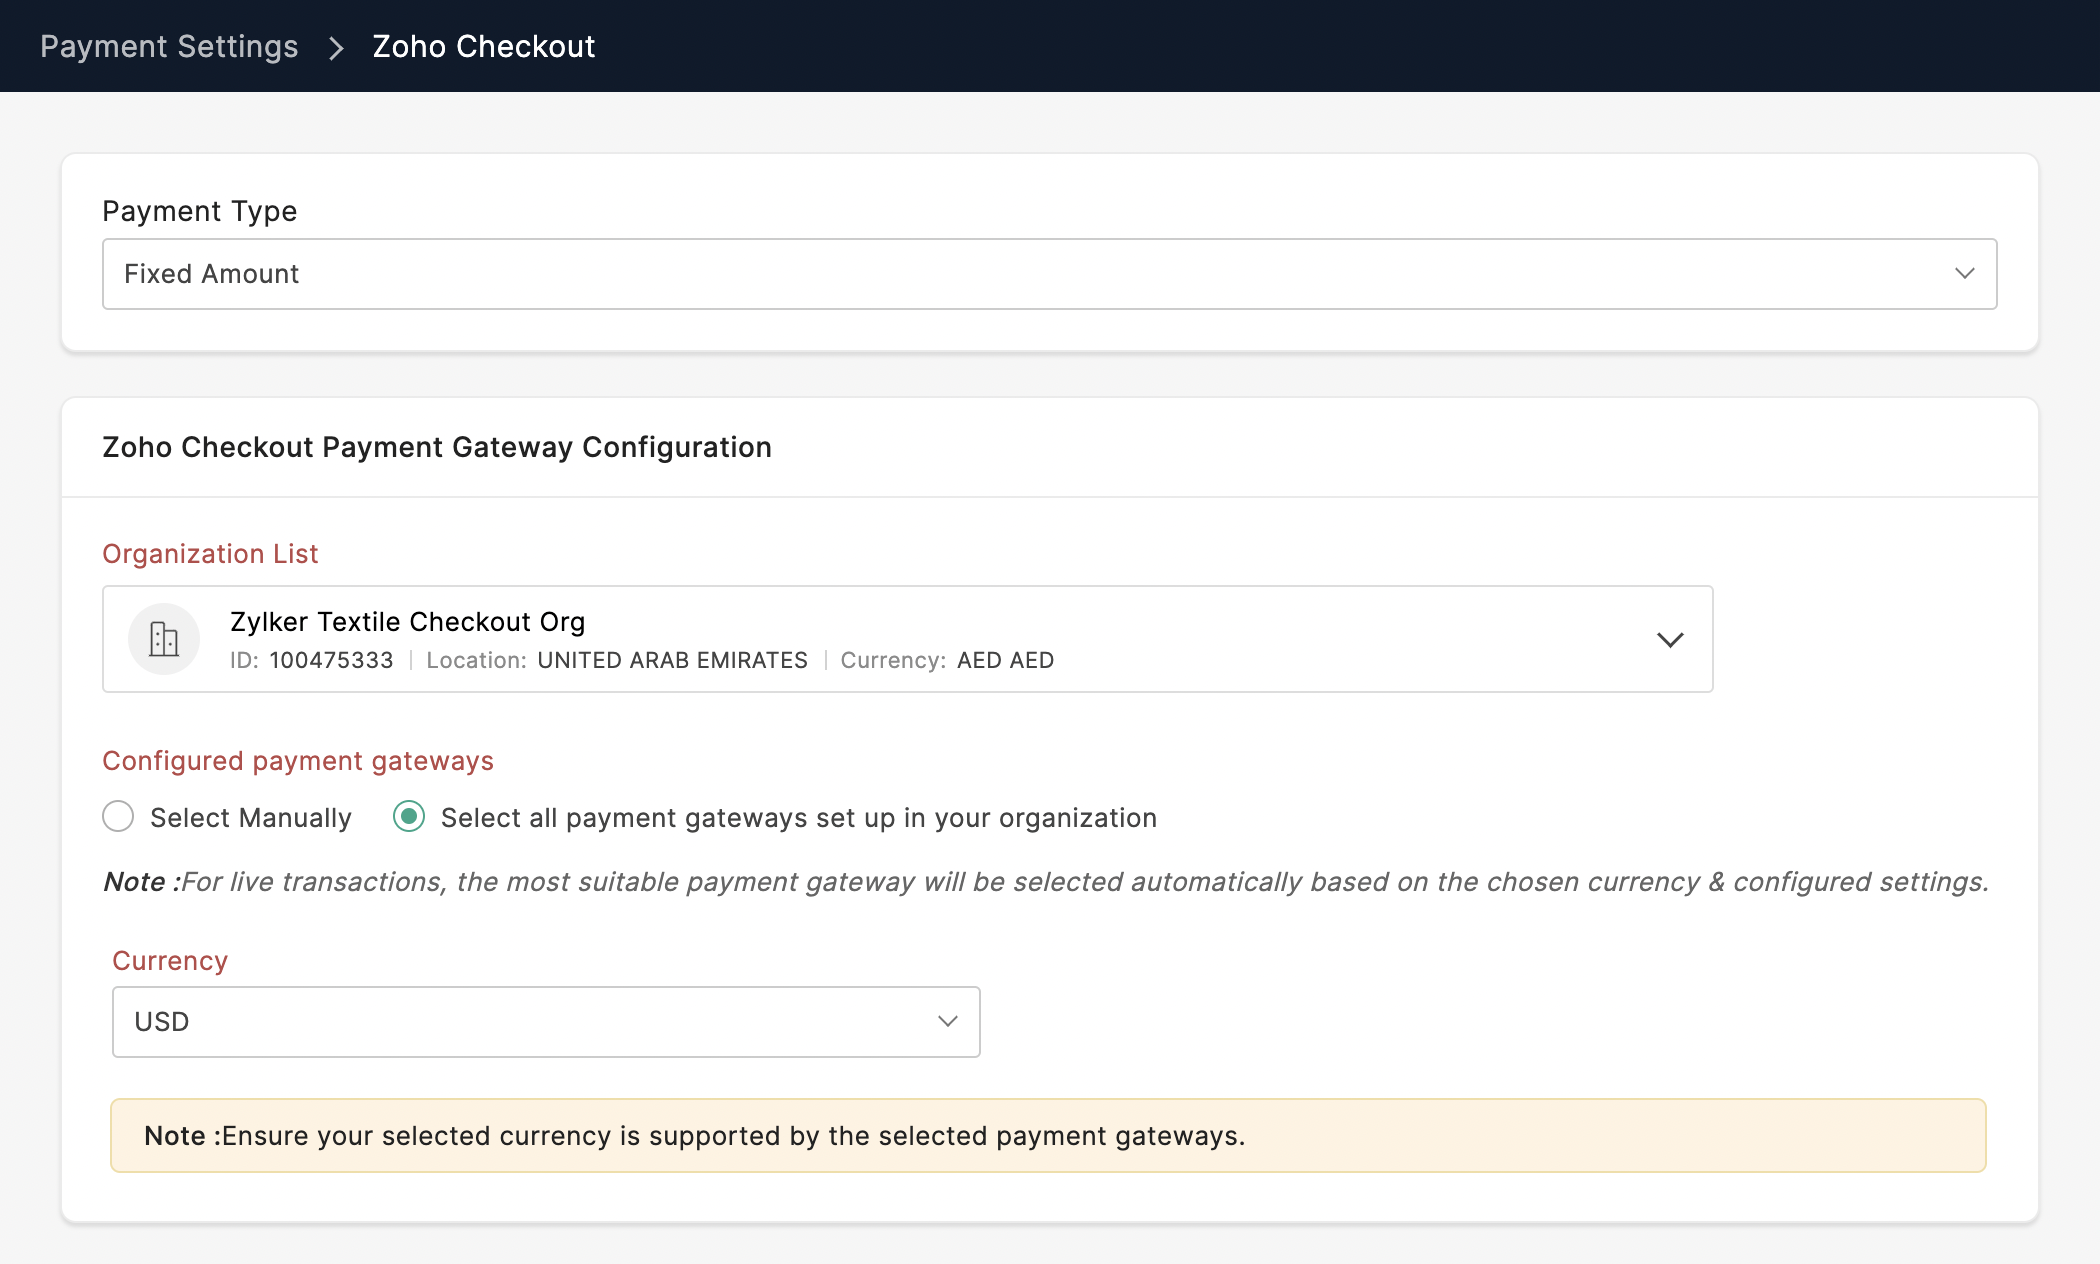Click the Zylker Textile Checkout Org name
Screen dimensions: 2100x1264
pyautogui.click(x=407, y=621)
